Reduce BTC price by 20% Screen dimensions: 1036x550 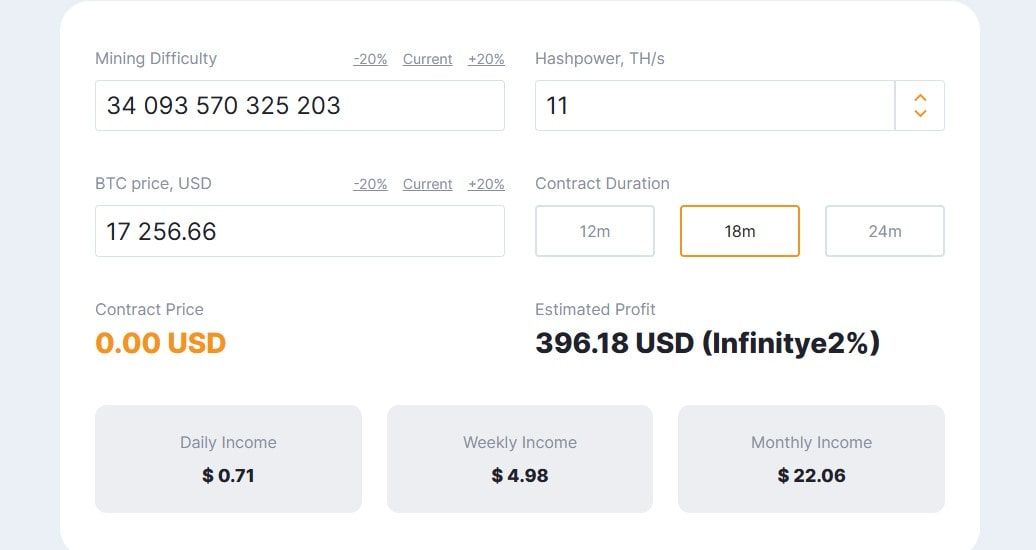(x=370, y=184)
